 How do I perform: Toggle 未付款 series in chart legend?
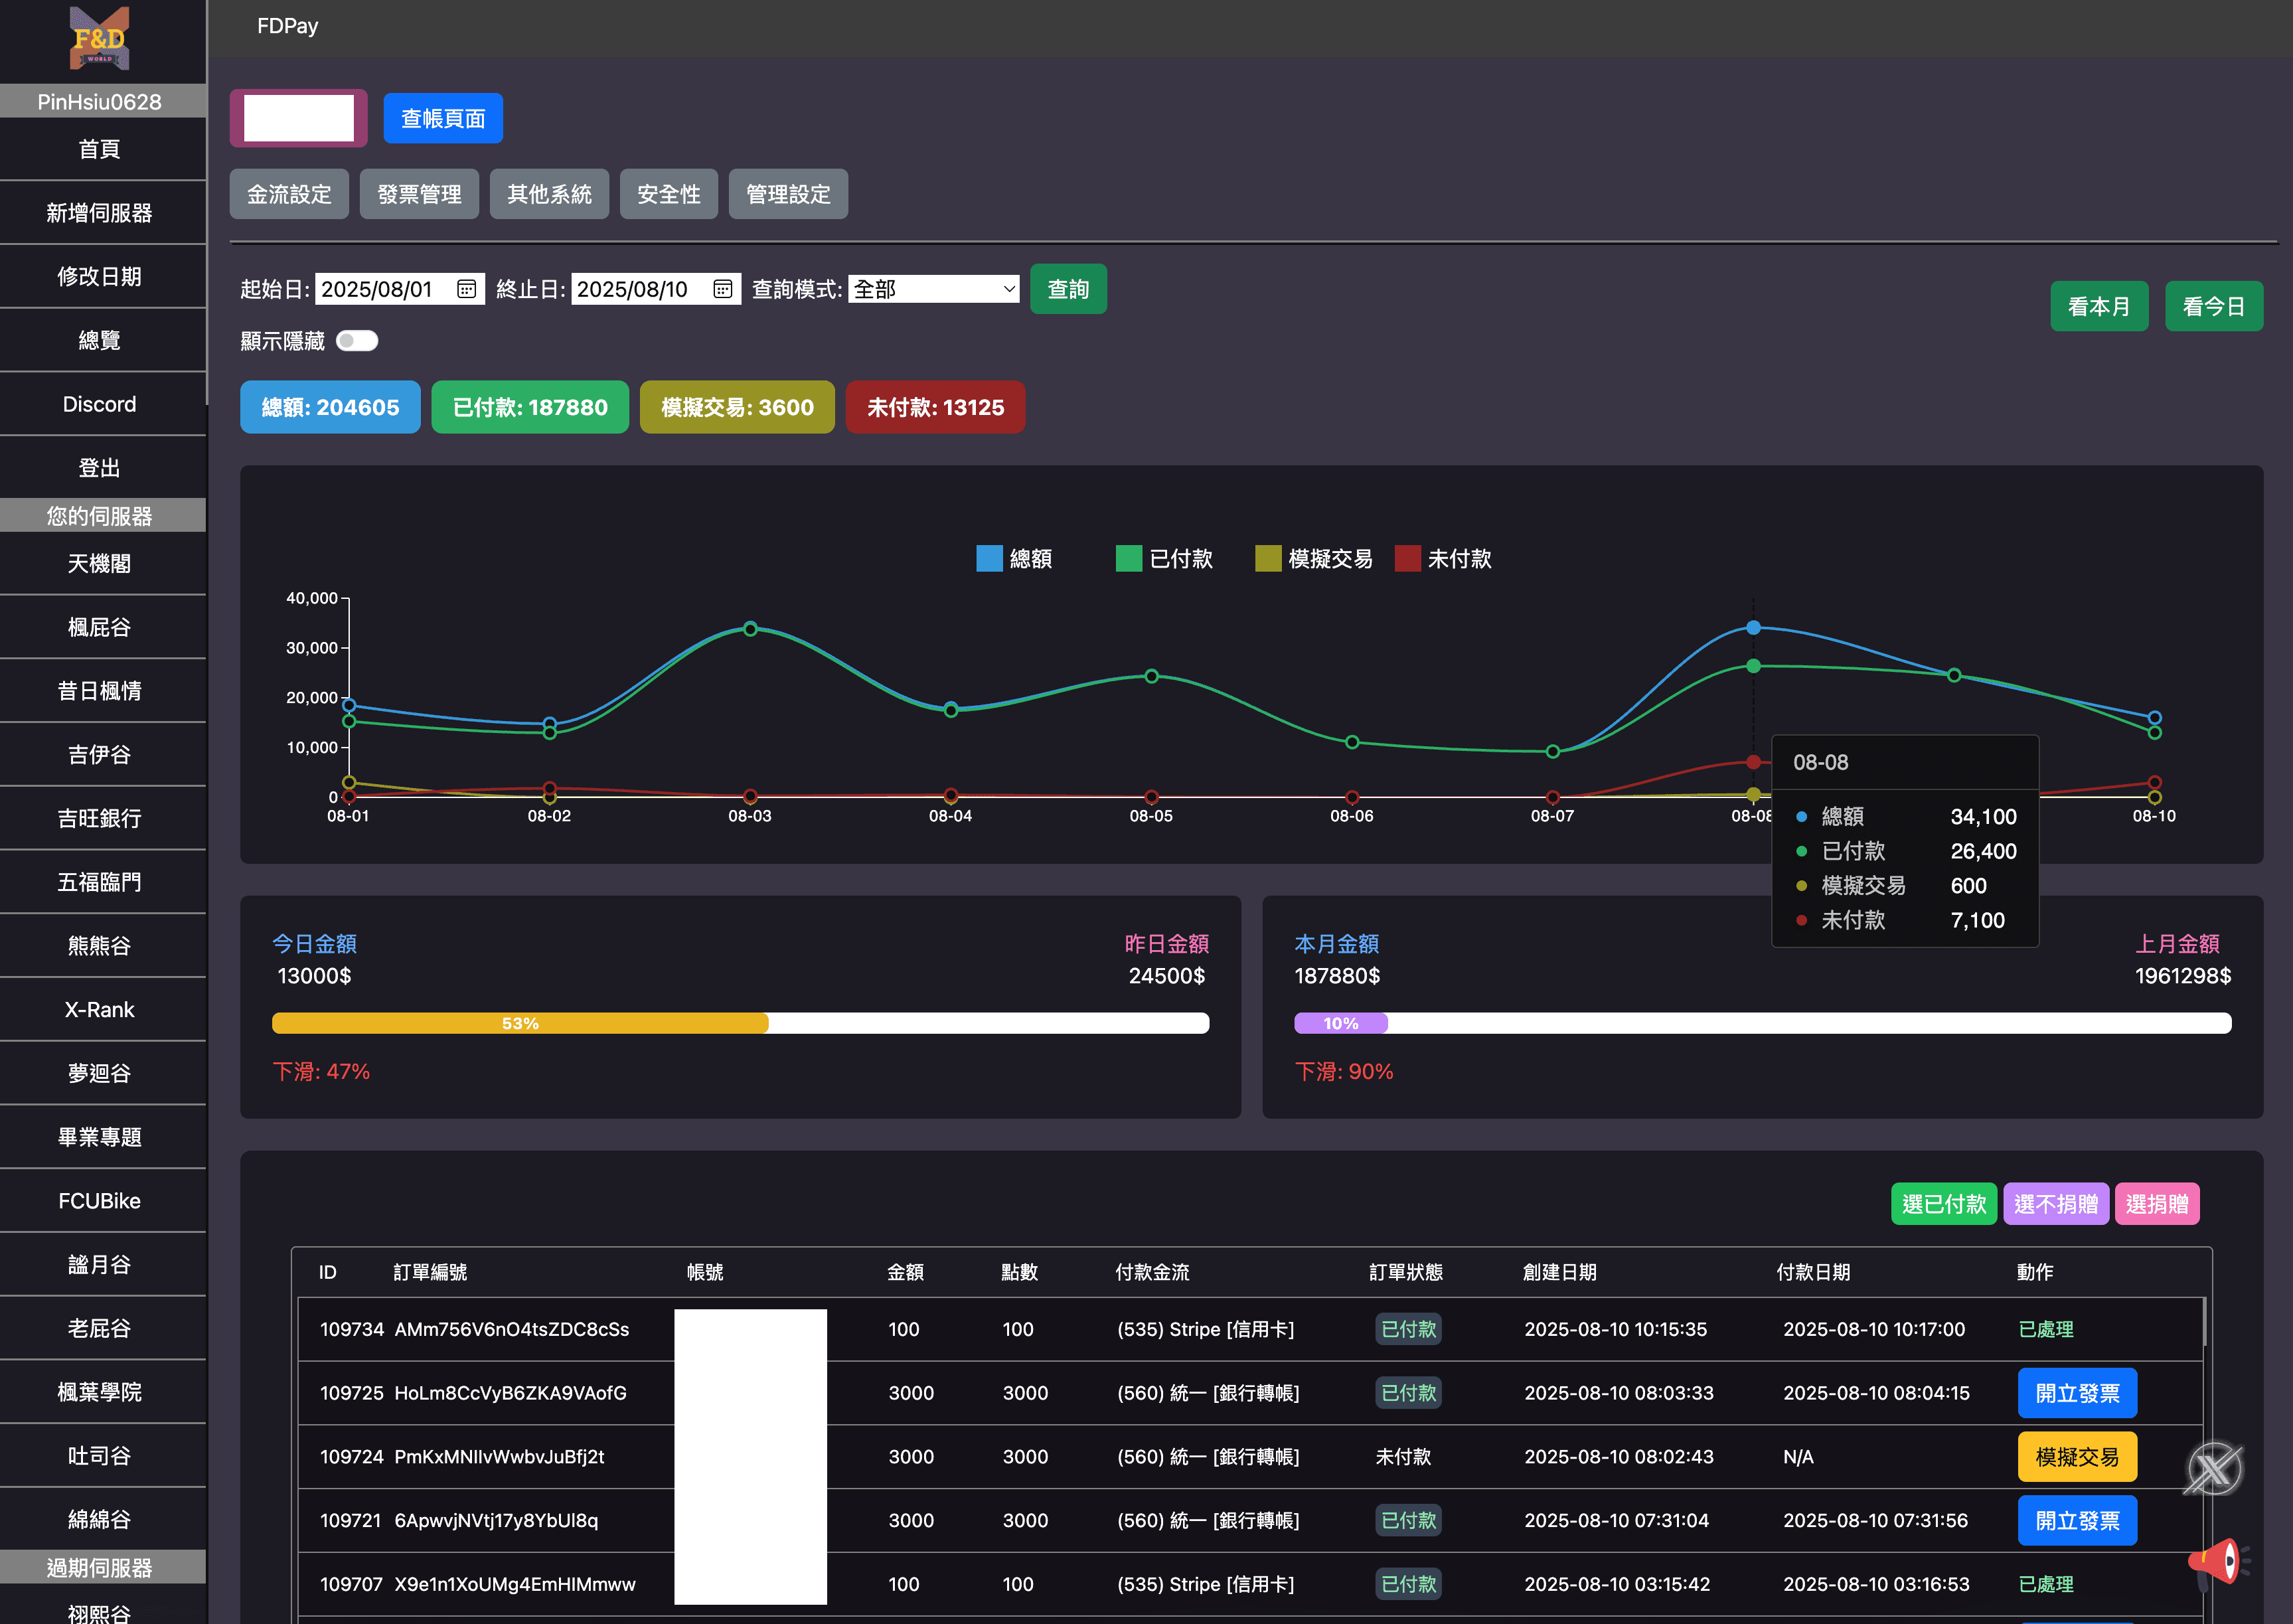coord(1443,558)
